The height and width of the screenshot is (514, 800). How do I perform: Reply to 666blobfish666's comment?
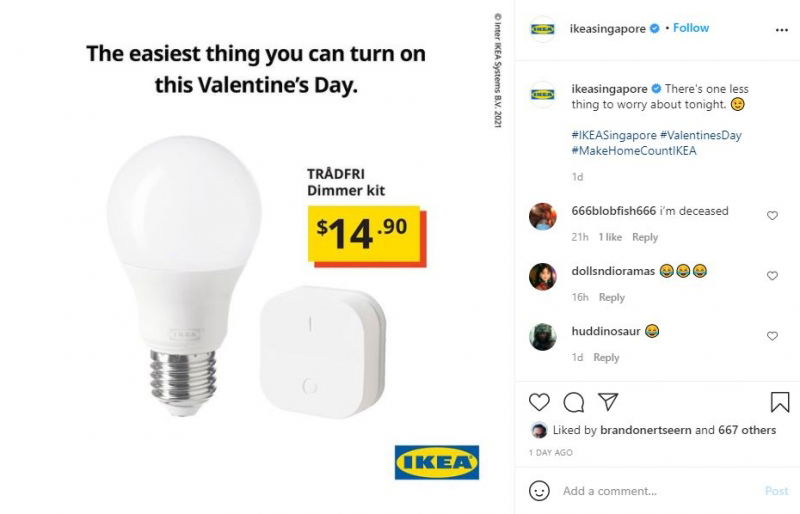tap(645, 237)
